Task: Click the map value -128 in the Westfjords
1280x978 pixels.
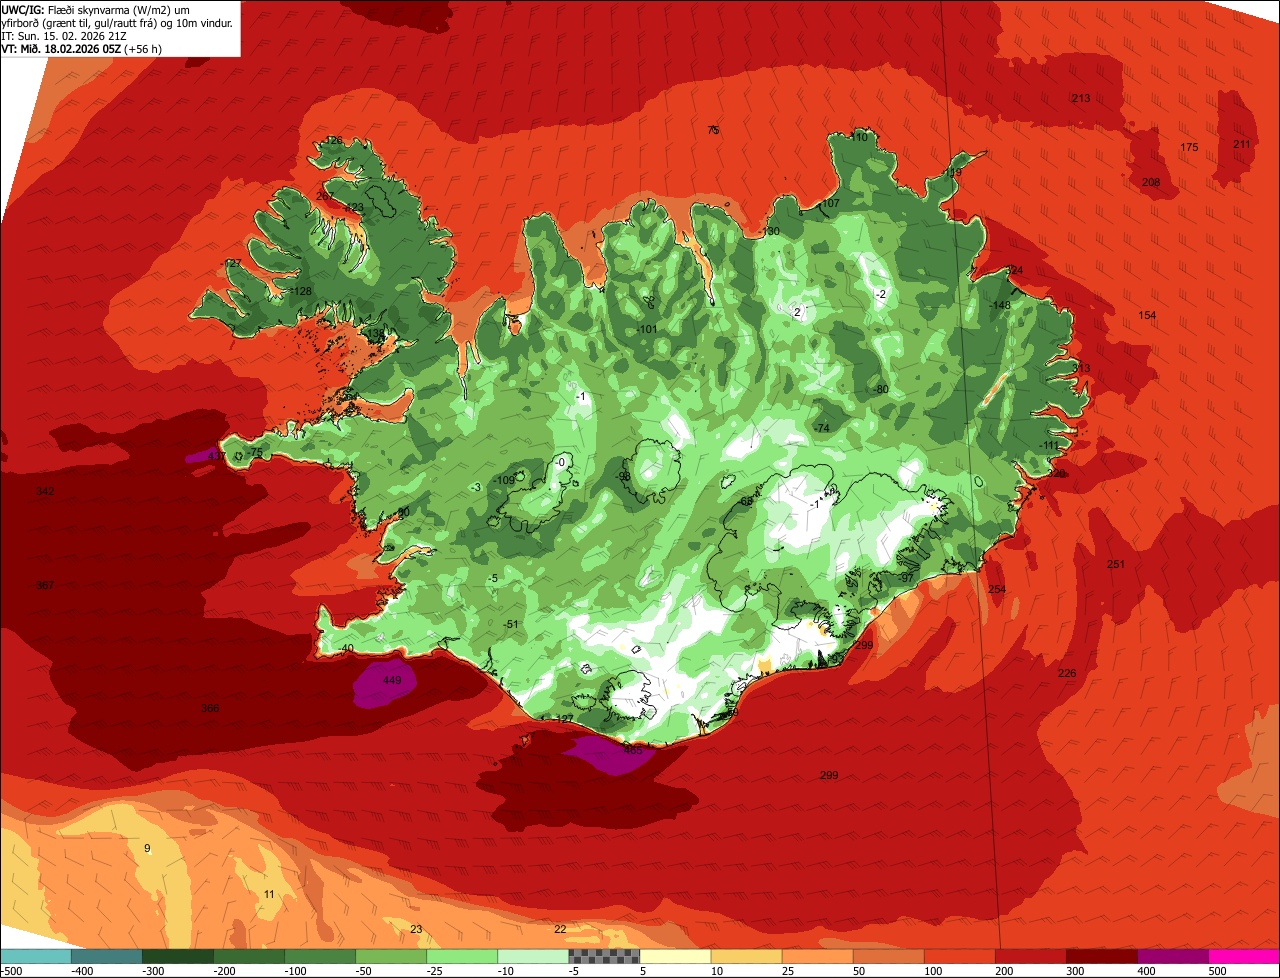Action: [300, 291]
